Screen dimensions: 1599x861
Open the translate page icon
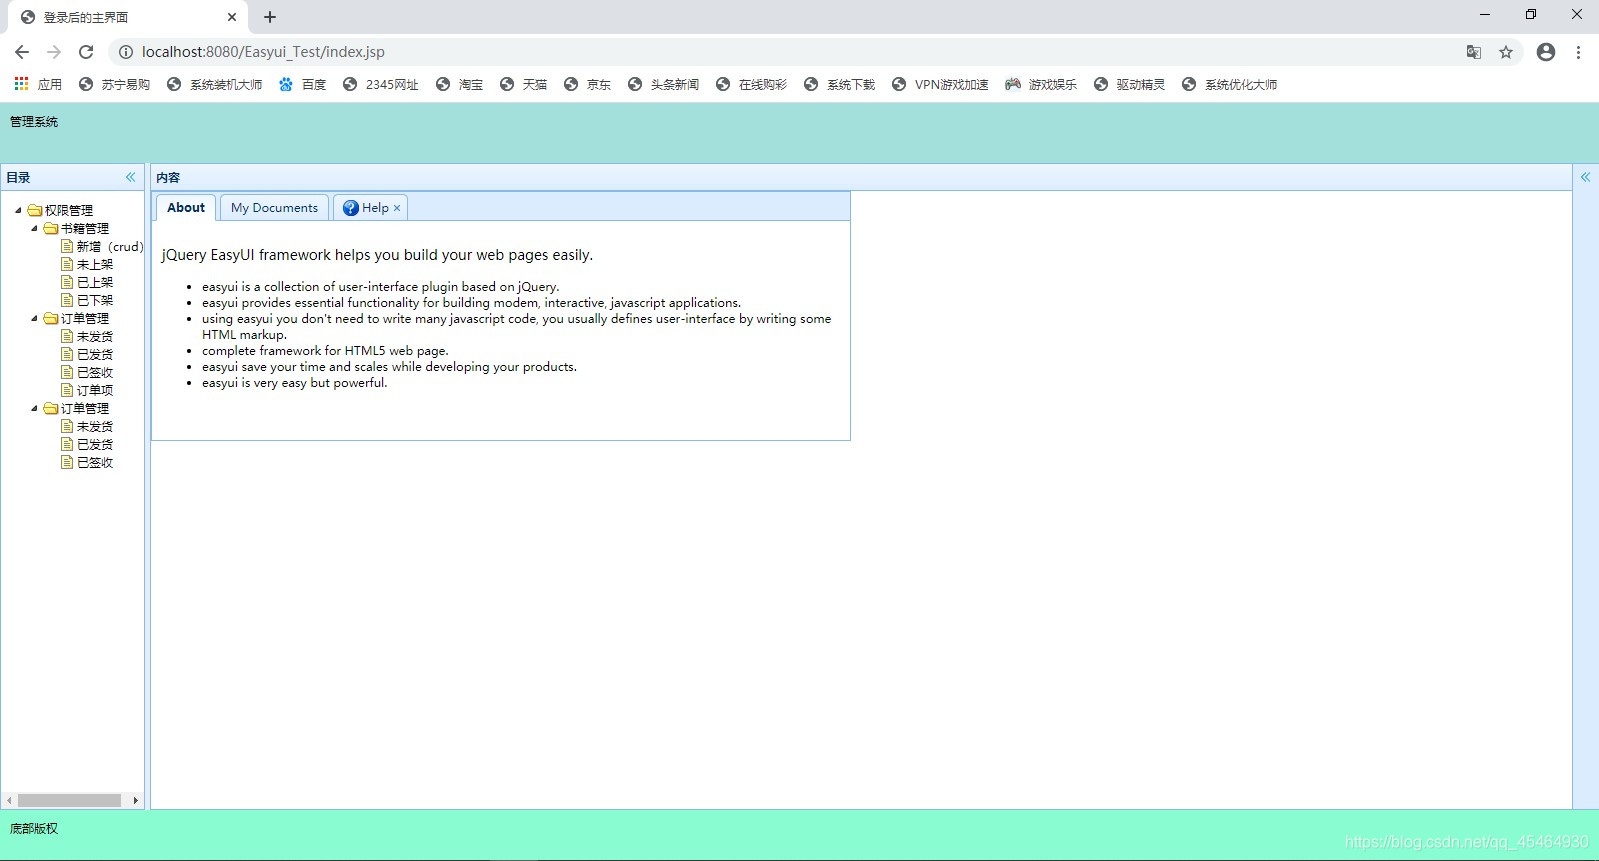pyautogui.click(x=1474, y=52)
